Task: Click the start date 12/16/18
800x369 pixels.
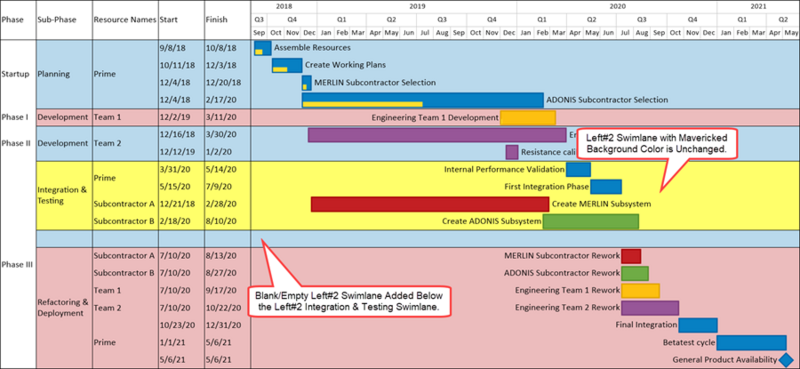Action: (177, 135)
